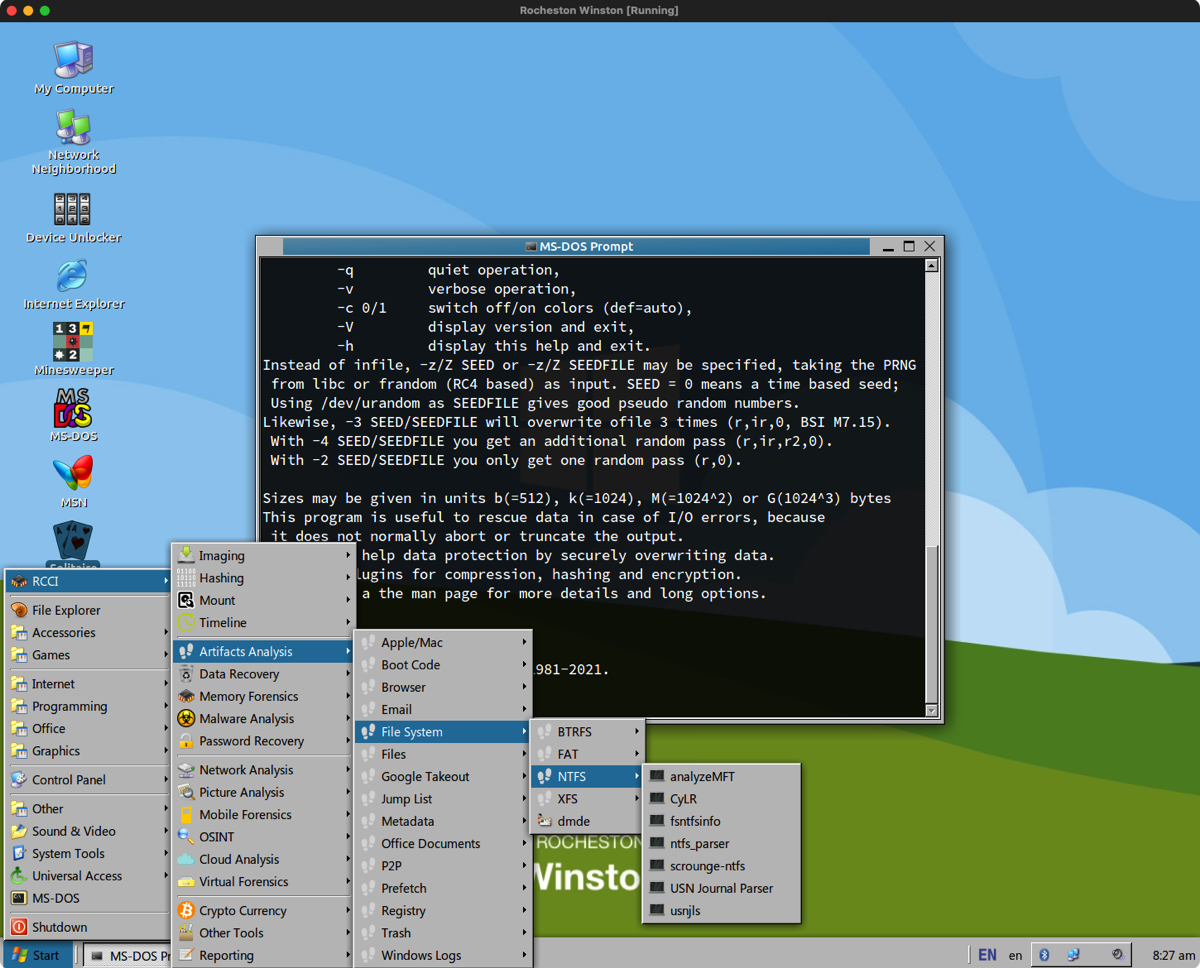1200x968 pixels.
Task: Choose USN Journal Parser menu entry
Action: click(721, 888)
